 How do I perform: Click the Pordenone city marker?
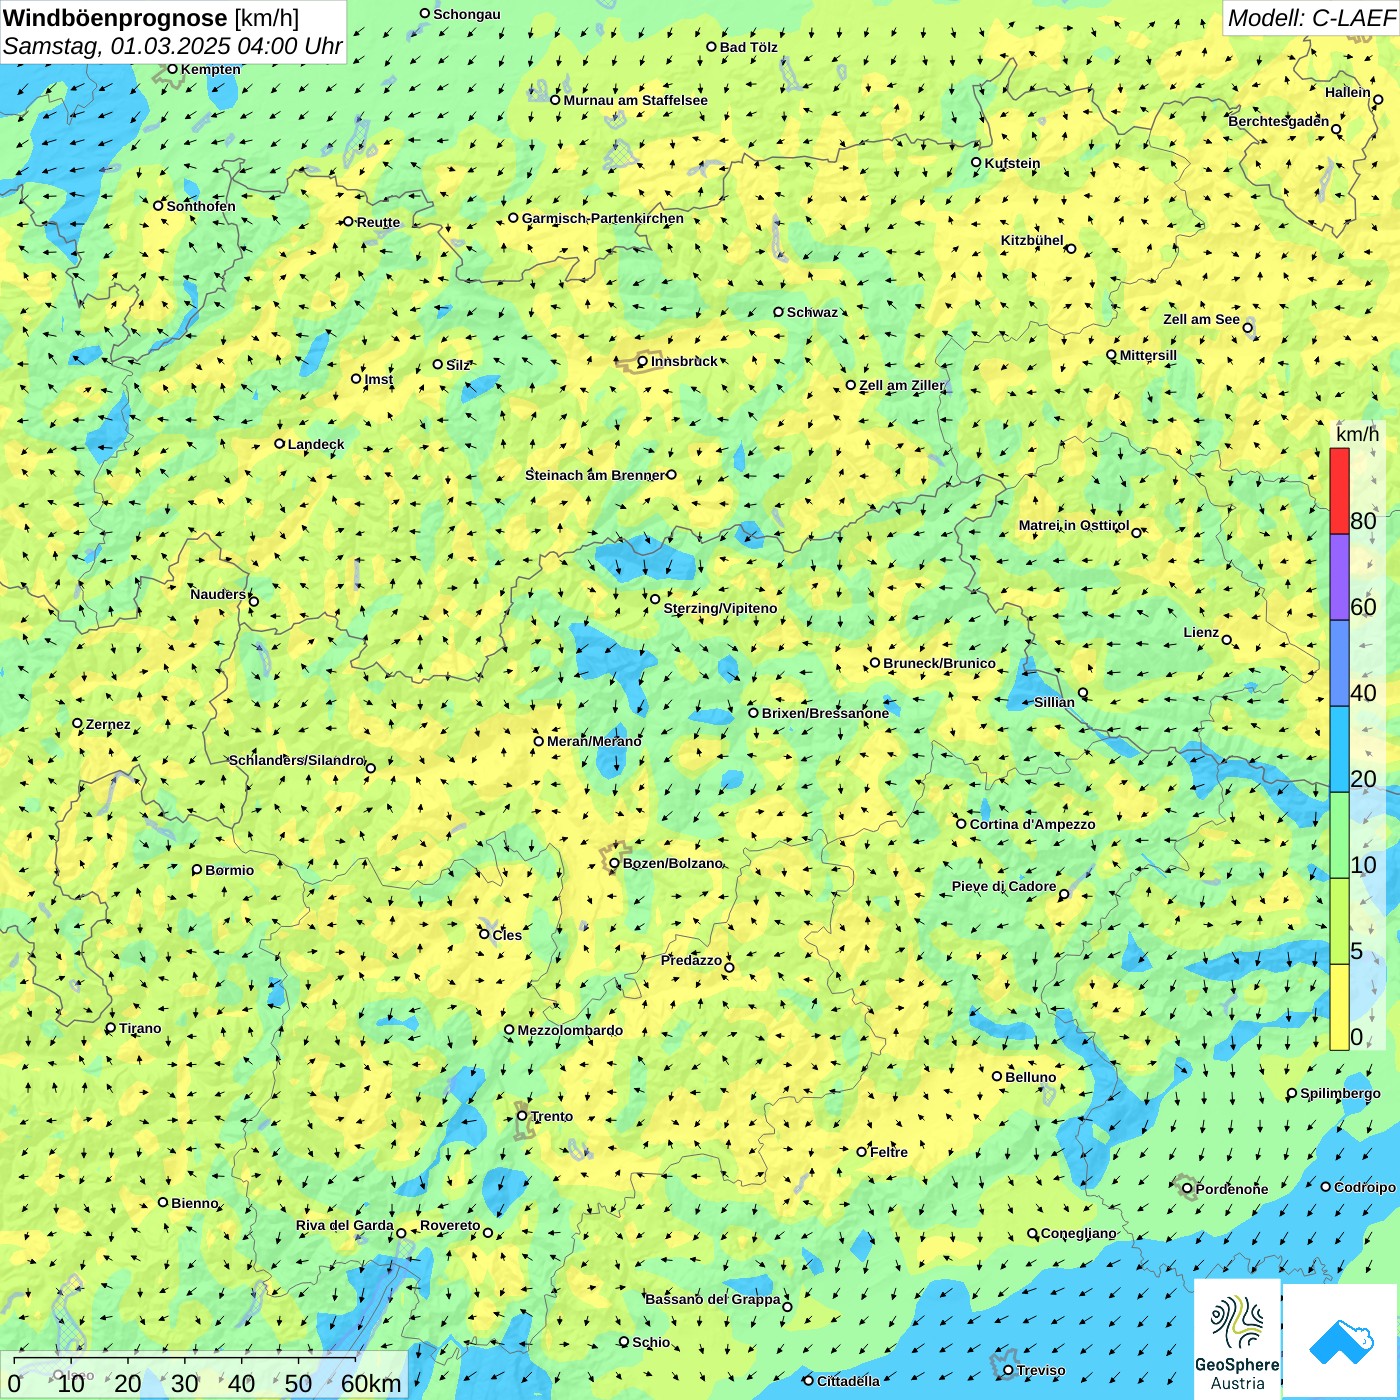click(x=1187, y=1189)
